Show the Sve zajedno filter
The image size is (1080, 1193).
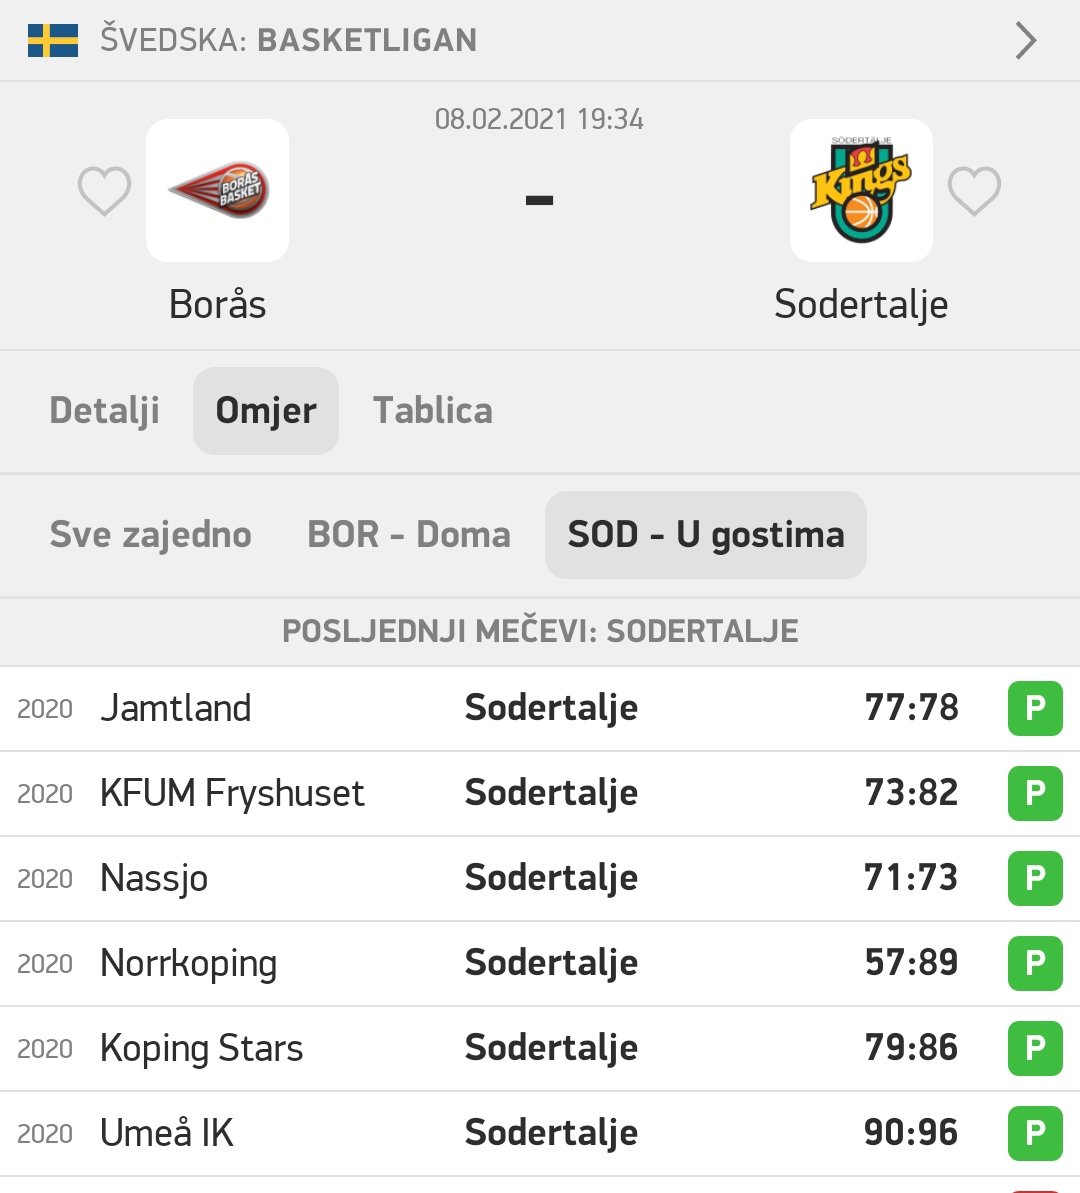(x=151, y=535)
